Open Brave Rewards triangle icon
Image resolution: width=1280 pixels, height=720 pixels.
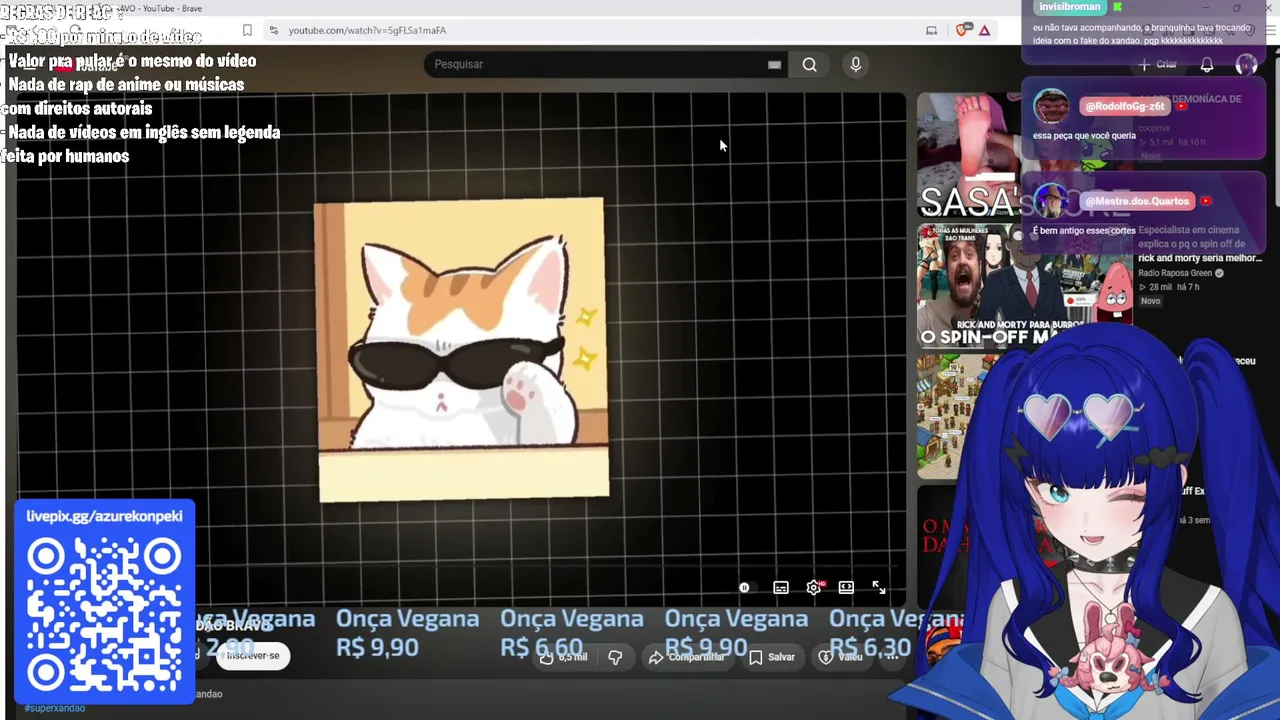(984, 30)
